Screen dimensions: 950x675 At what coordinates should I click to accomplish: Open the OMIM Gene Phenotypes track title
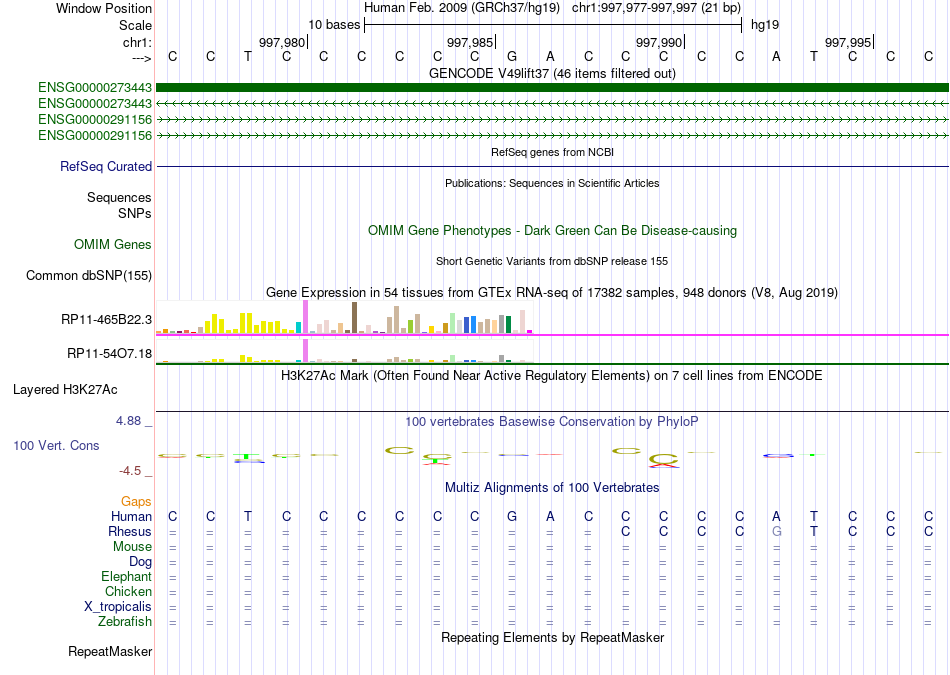552,230
